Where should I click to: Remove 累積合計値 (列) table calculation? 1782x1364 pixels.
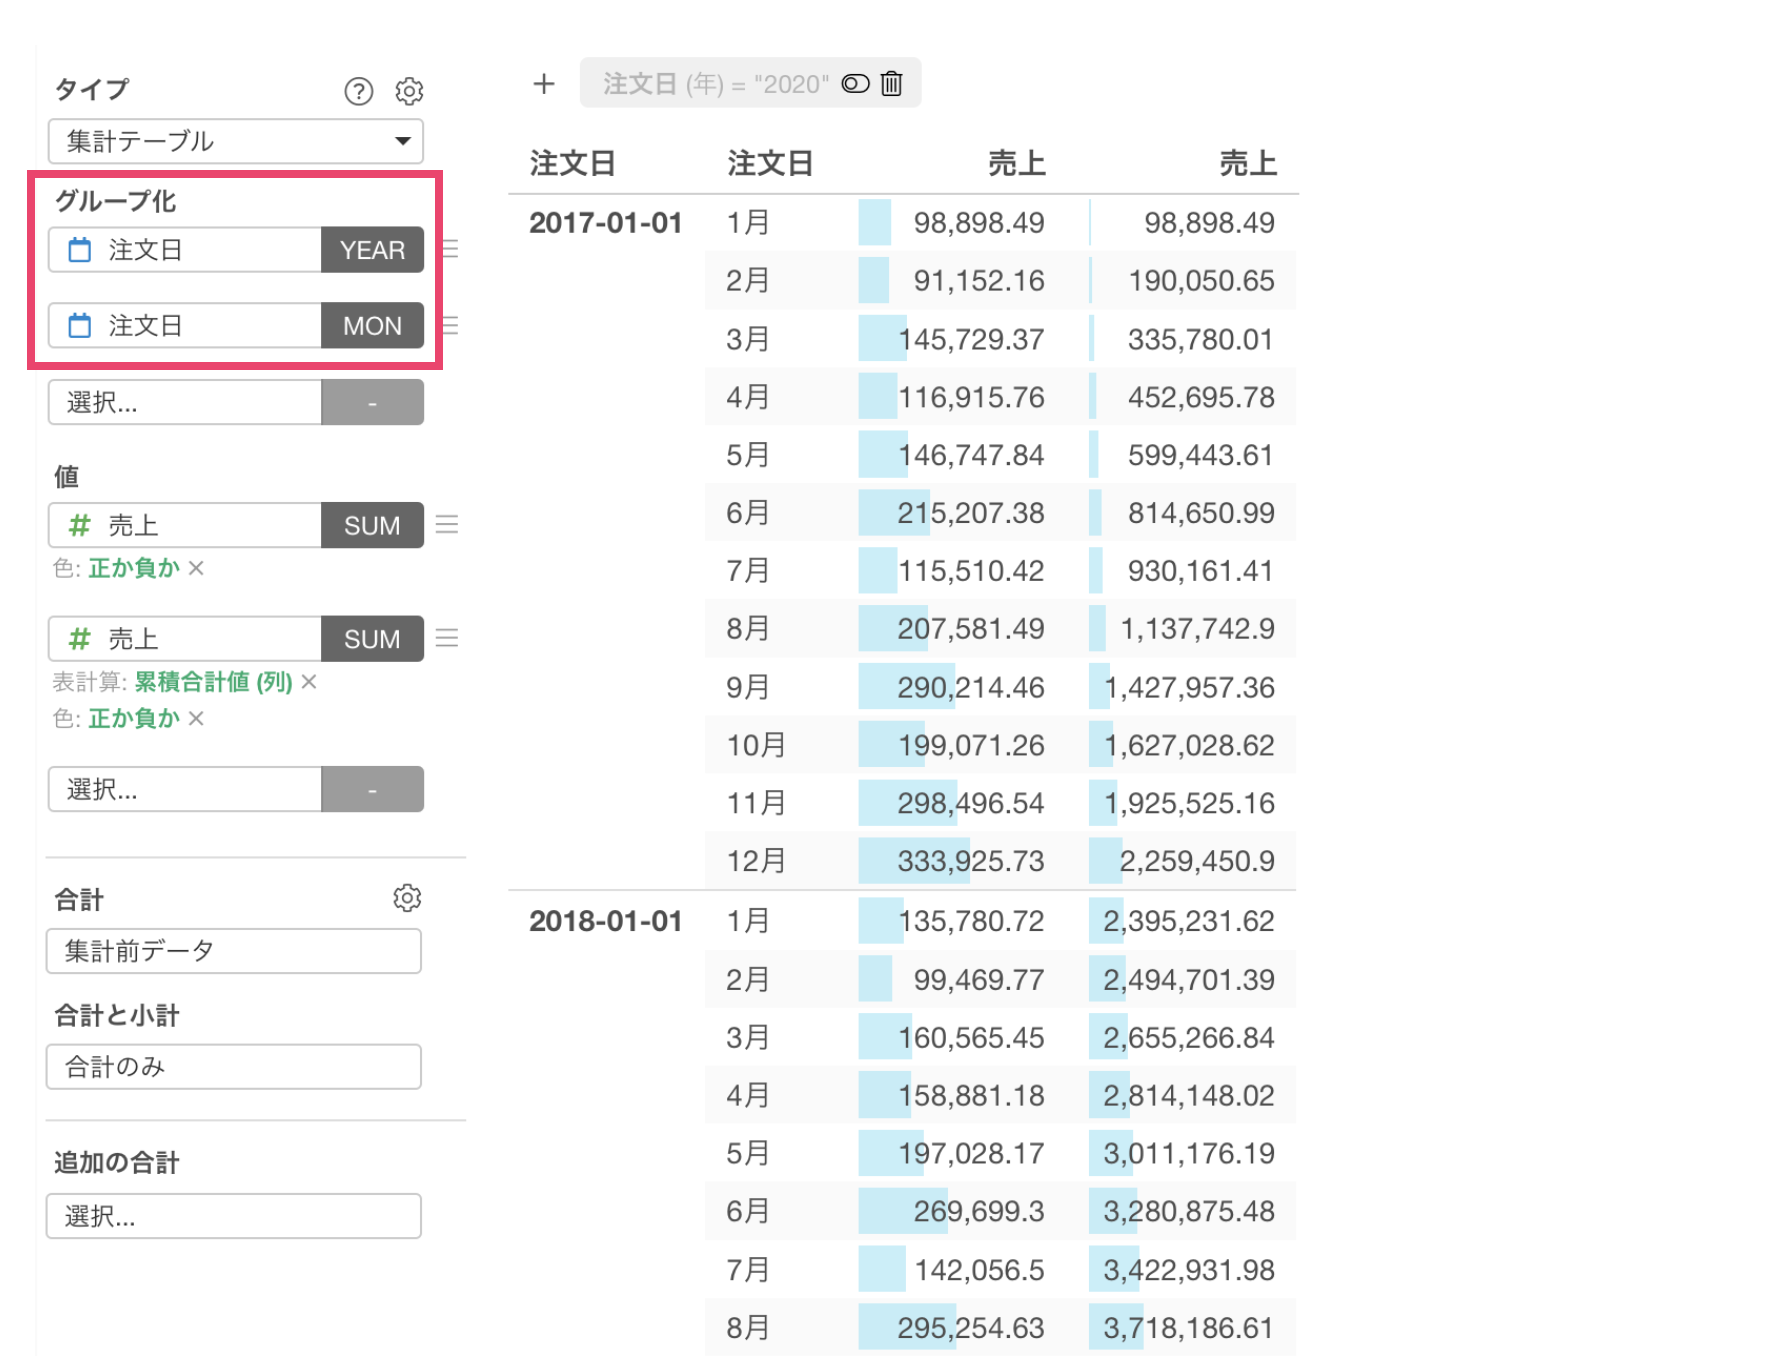(309, 682)
